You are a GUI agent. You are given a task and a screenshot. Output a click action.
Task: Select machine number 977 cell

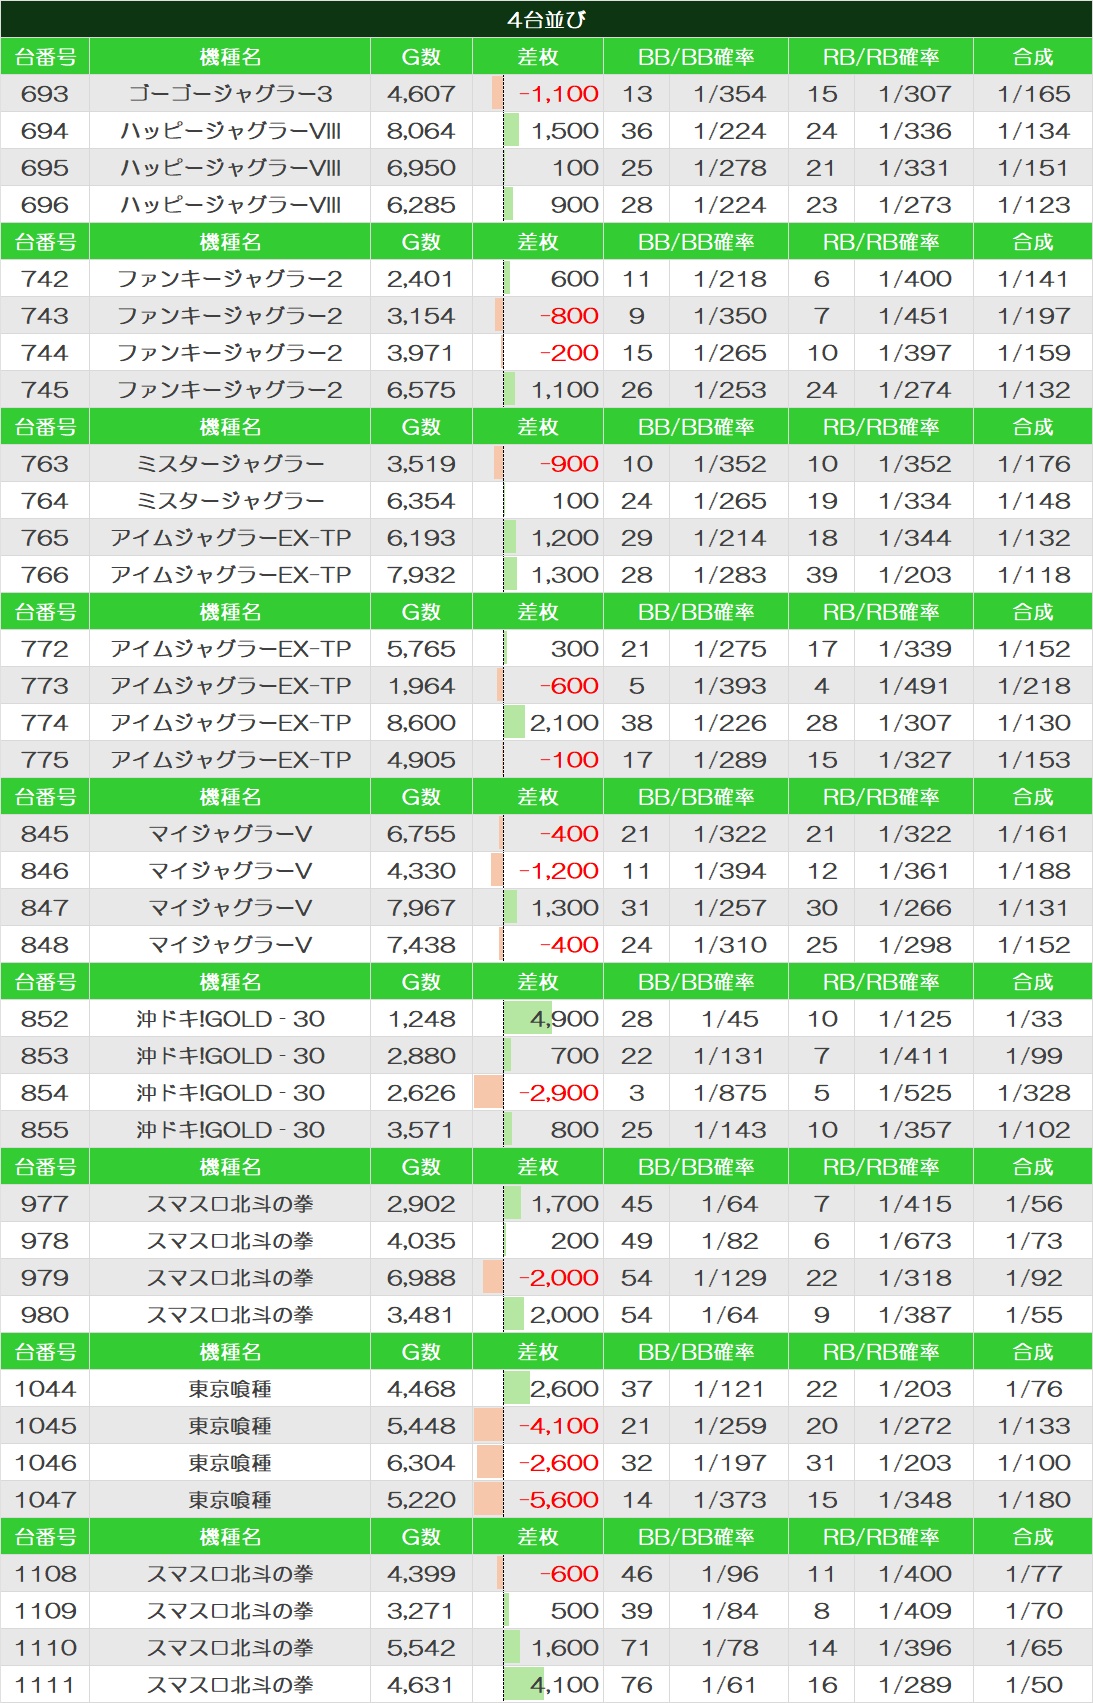45,1204
